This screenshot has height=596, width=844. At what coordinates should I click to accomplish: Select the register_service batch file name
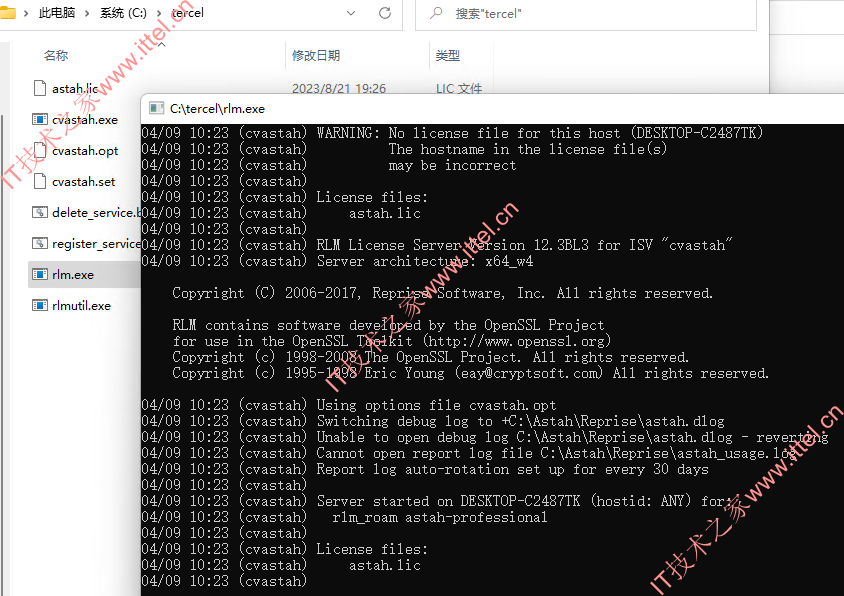click(x=96, y=244)
